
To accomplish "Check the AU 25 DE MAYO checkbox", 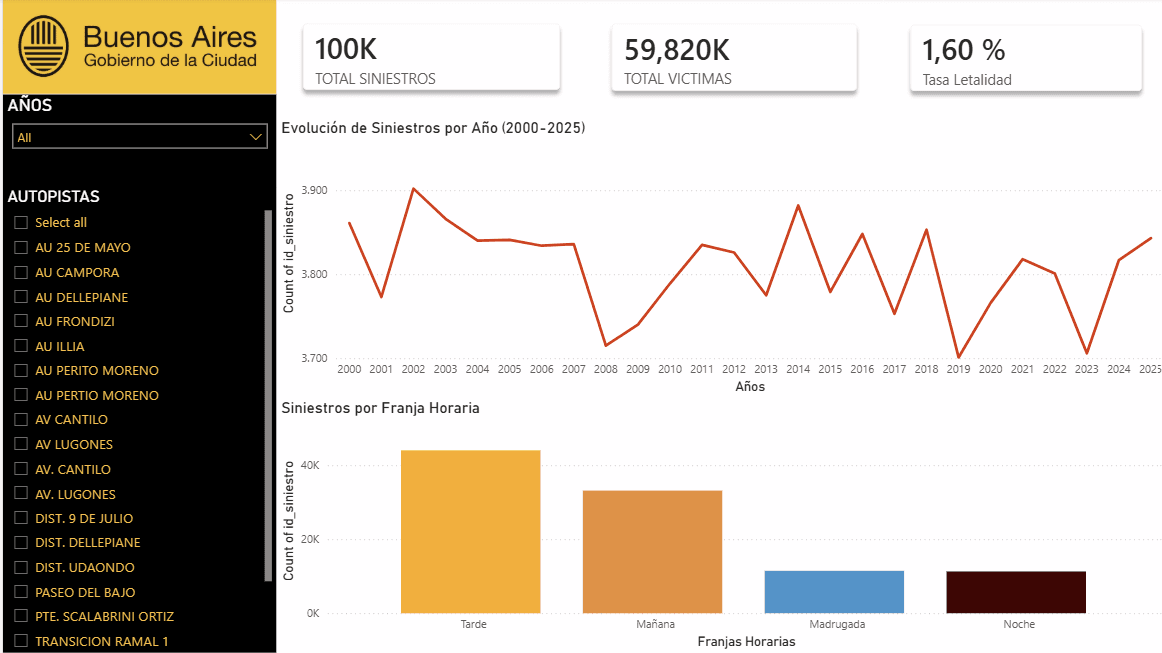I will (21, 247).
